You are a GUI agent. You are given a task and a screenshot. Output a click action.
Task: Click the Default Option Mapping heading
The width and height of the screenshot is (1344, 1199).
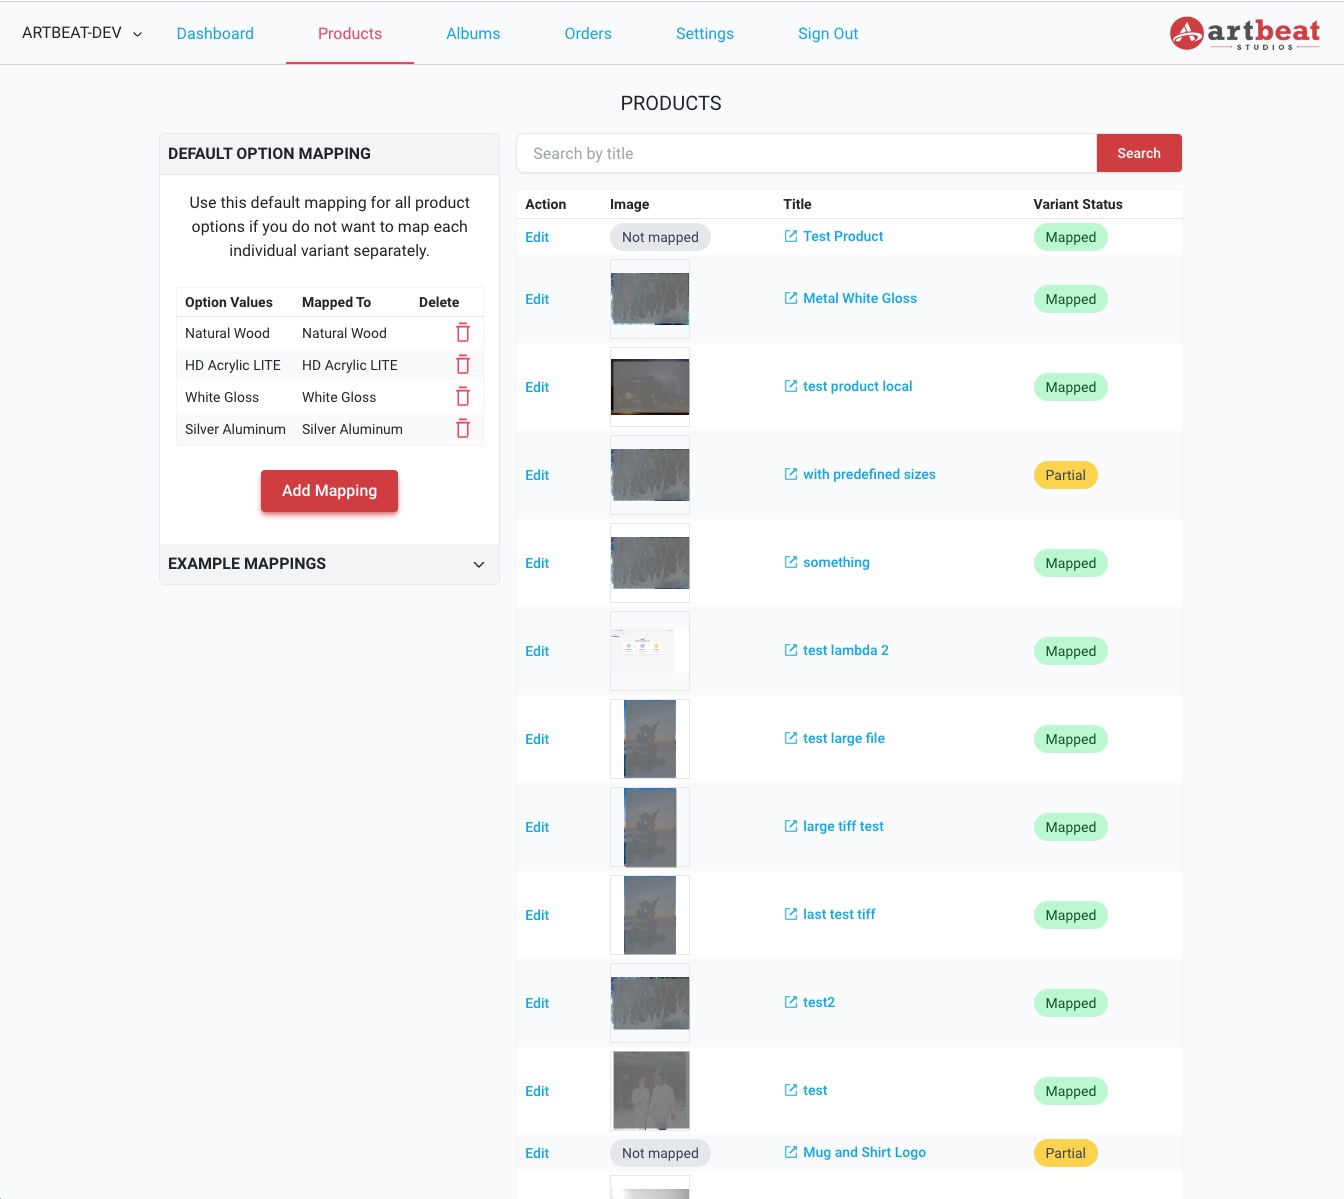click(269, 153)
